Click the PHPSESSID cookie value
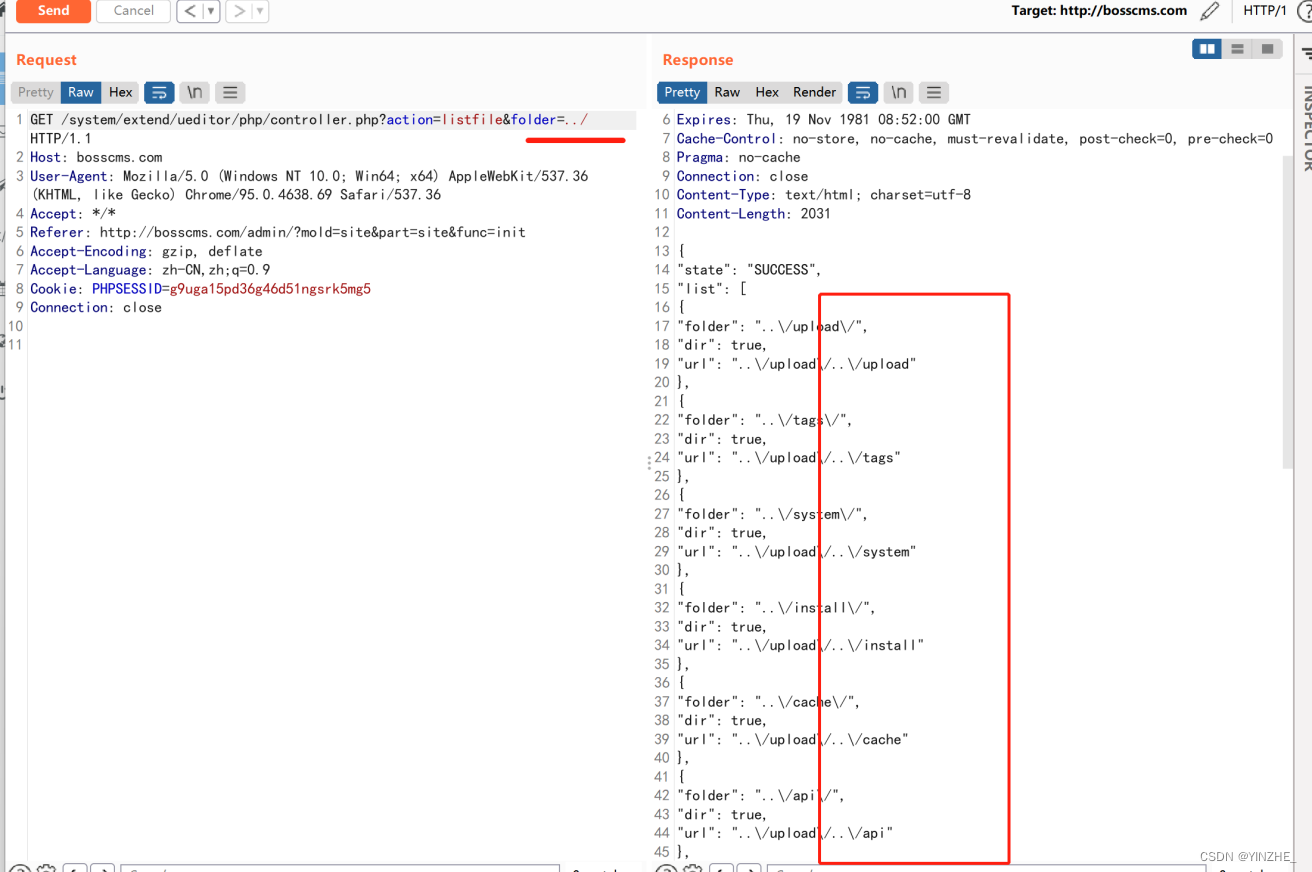Image resolution: width=1312 pixels, height=872 pixels. pos(270,289)
